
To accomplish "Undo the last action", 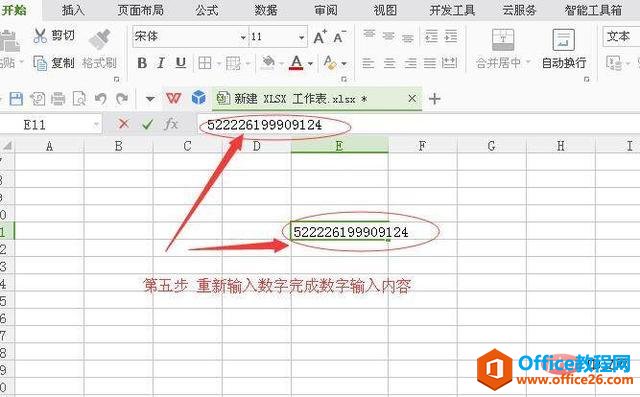I will click(100, 99).
